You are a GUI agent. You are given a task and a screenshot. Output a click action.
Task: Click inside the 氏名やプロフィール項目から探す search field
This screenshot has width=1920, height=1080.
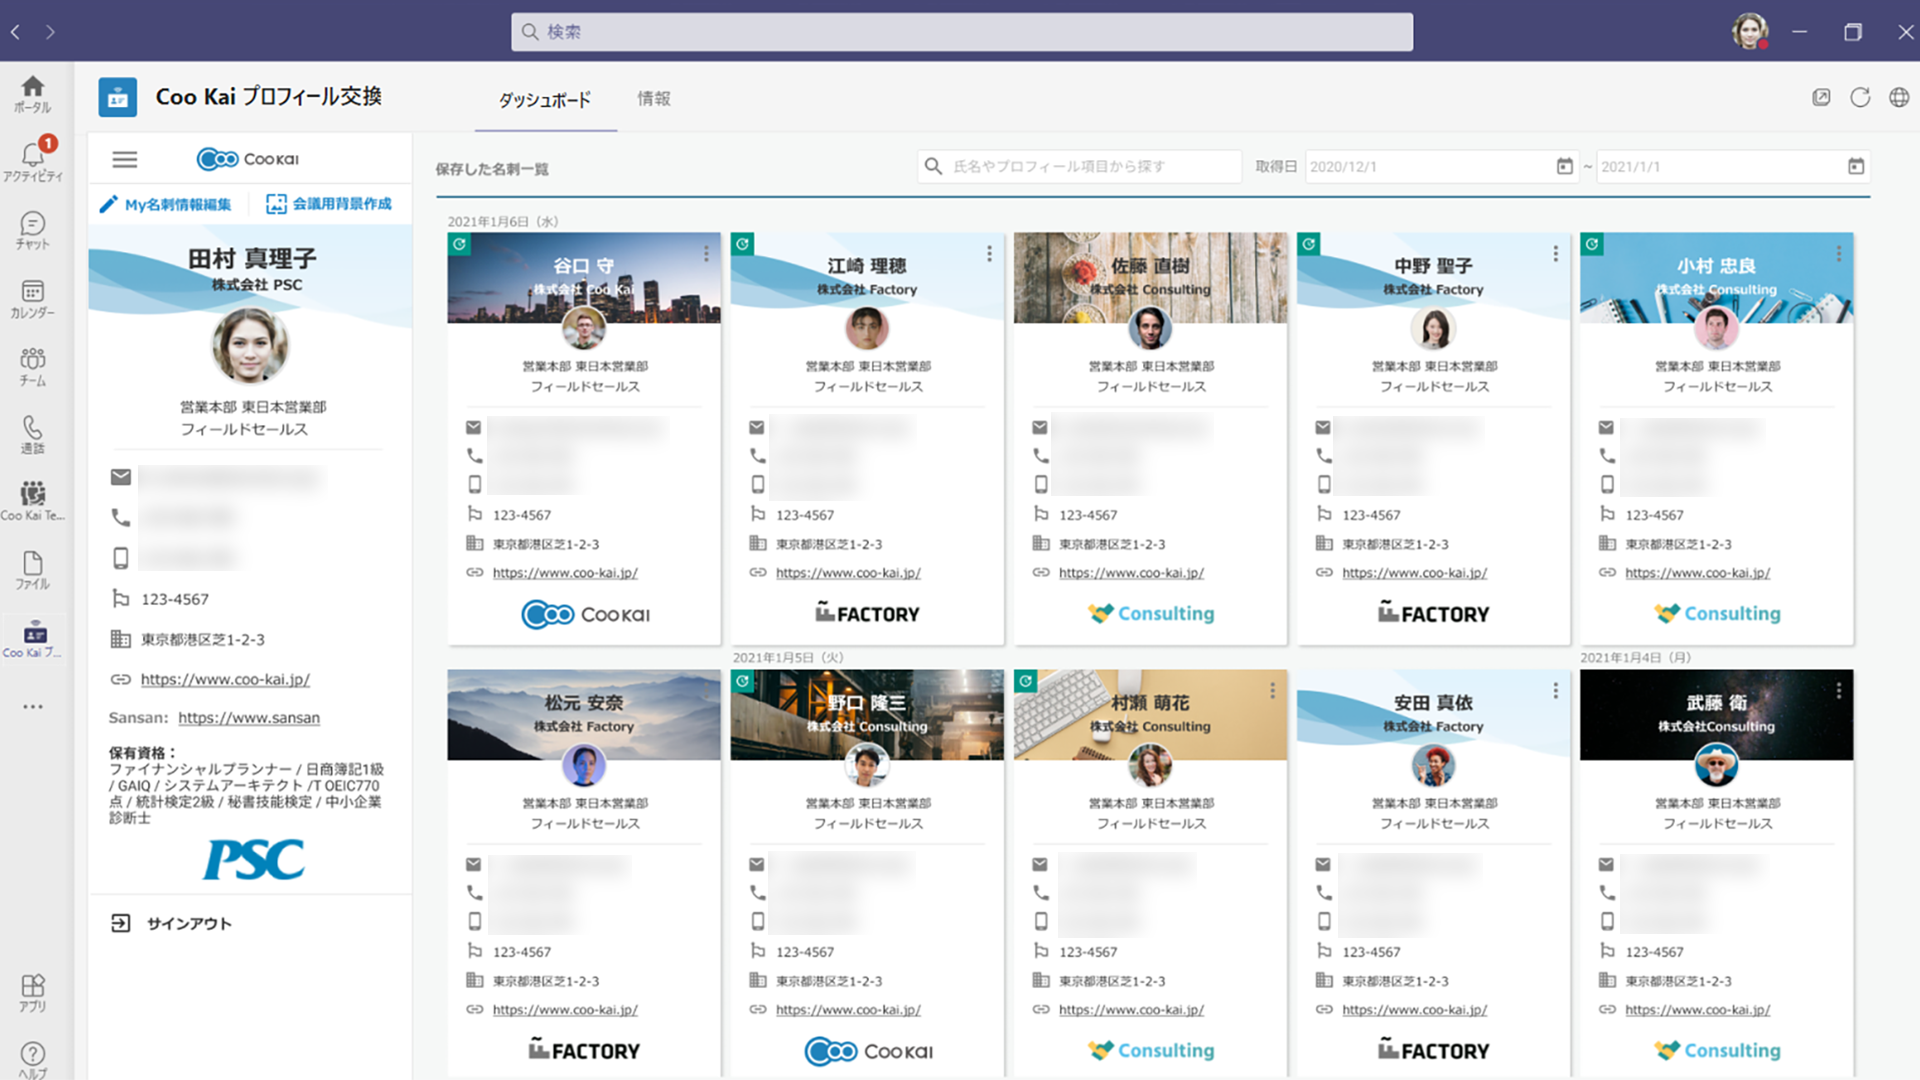pyautogui.click(x=1080, y=166)
